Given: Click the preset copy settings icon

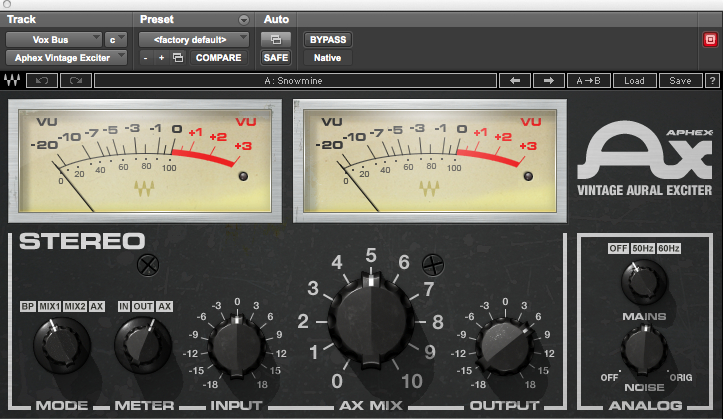Looking at the screenshot, I should (178, 58).
